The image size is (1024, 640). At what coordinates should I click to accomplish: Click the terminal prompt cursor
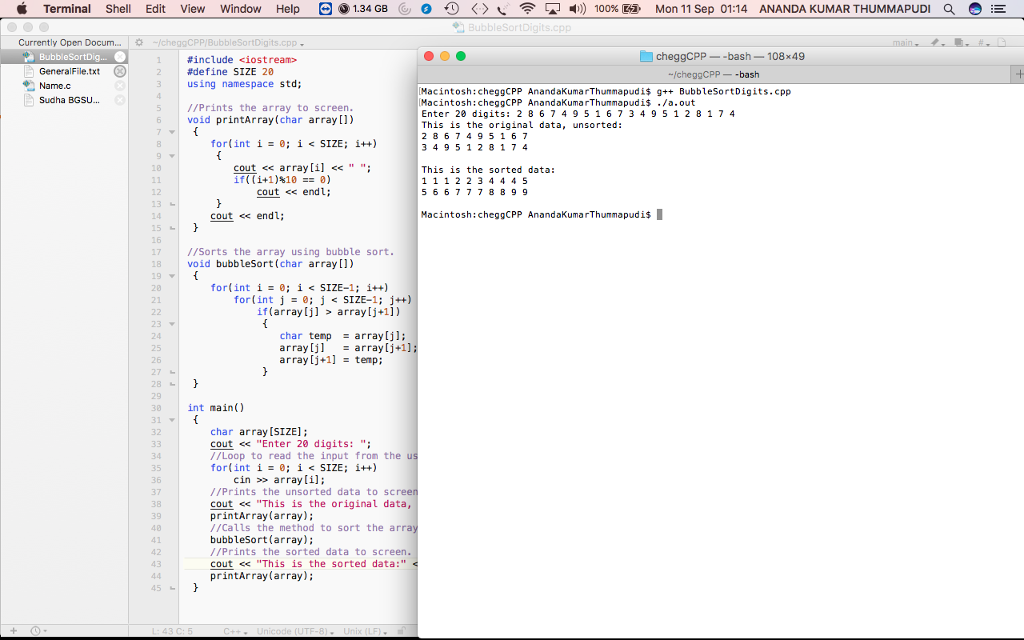(660, 215)
